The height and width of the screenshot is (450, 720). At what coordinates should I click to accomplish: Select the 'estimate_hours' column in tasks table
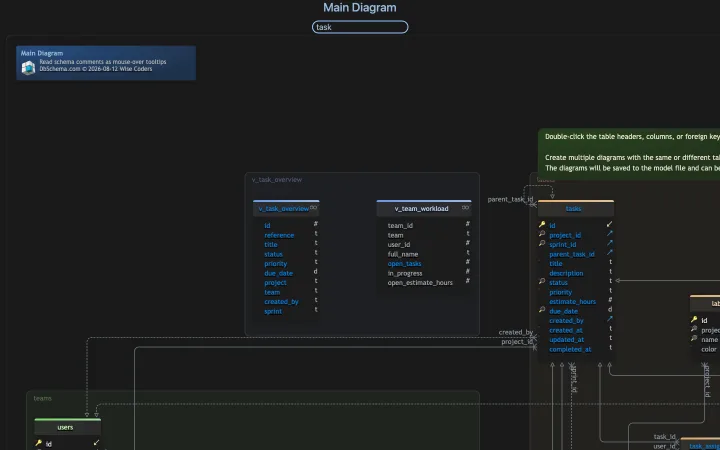(x=572, y=302)
